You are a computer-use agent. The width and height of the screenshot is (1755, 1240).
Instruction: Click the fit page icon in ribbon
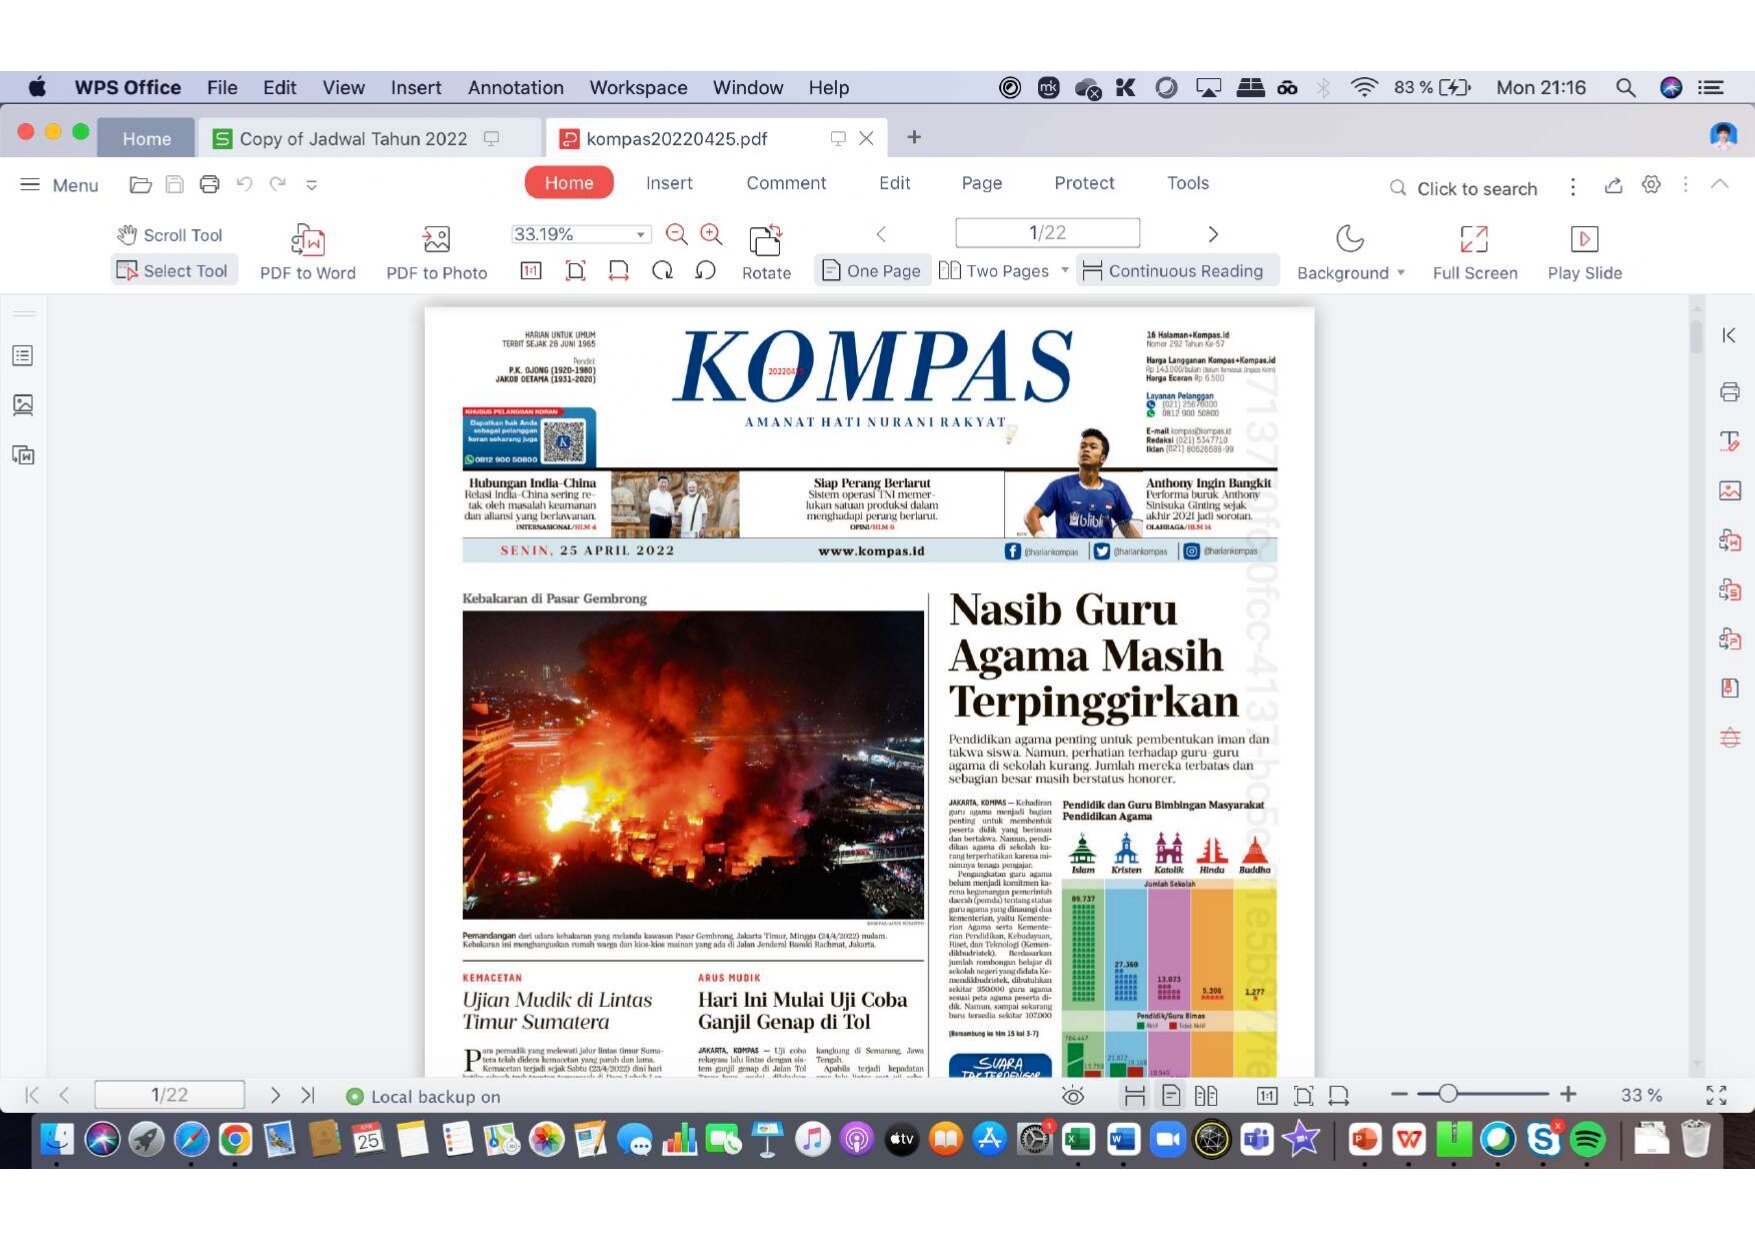[575, 271]
